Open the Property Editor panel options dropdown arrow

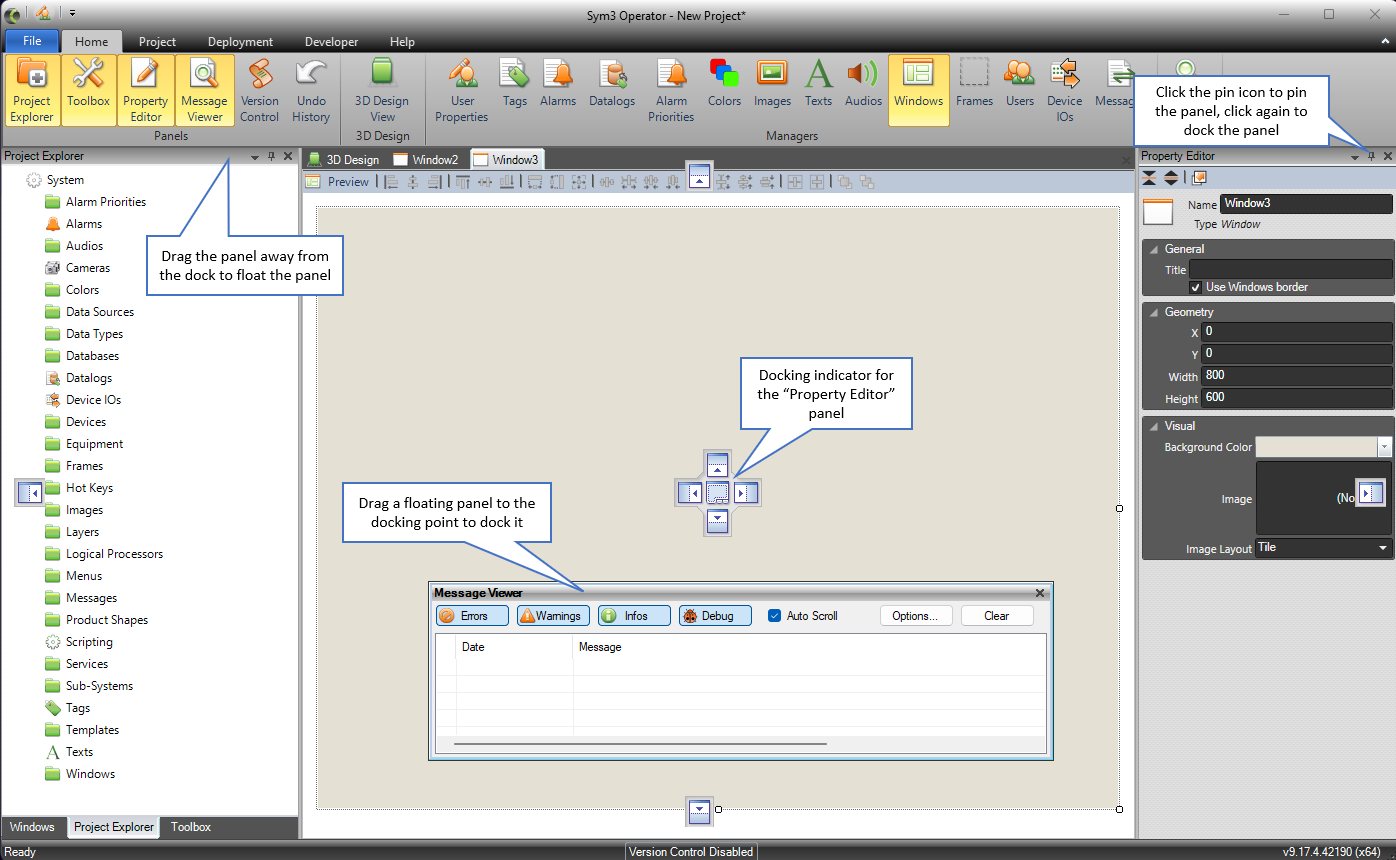tap(1355, 157)
